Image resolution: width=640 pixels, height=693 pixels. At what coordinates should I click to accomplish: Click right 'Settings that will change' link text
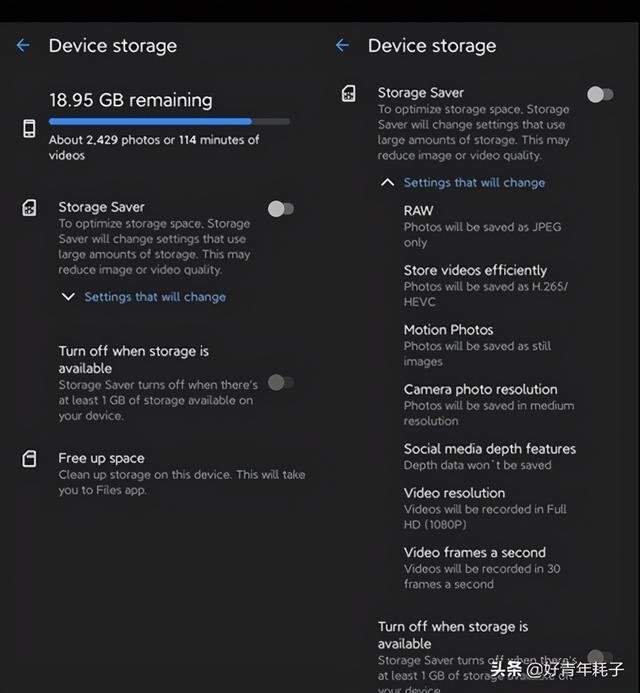pos(474,183)
